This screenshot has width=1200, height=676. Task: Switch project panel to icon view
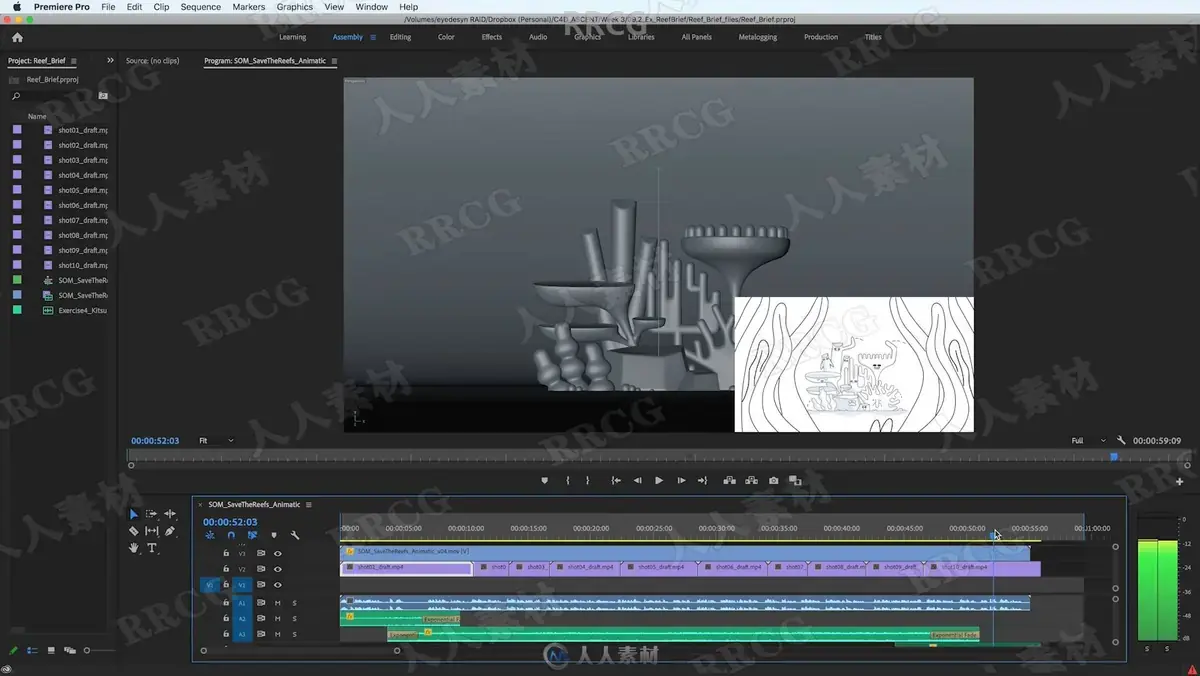tap(51, 650)
